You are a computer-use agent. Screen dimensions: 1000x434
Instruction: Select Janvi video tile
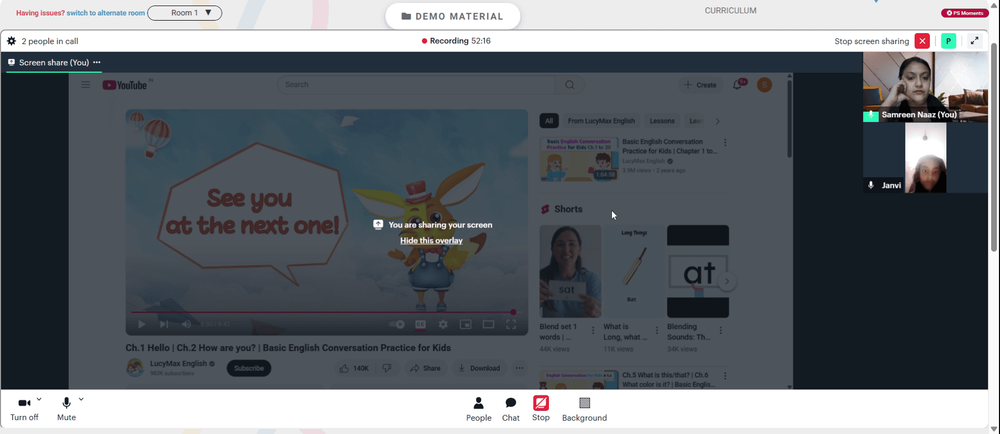tap(925, 157)
